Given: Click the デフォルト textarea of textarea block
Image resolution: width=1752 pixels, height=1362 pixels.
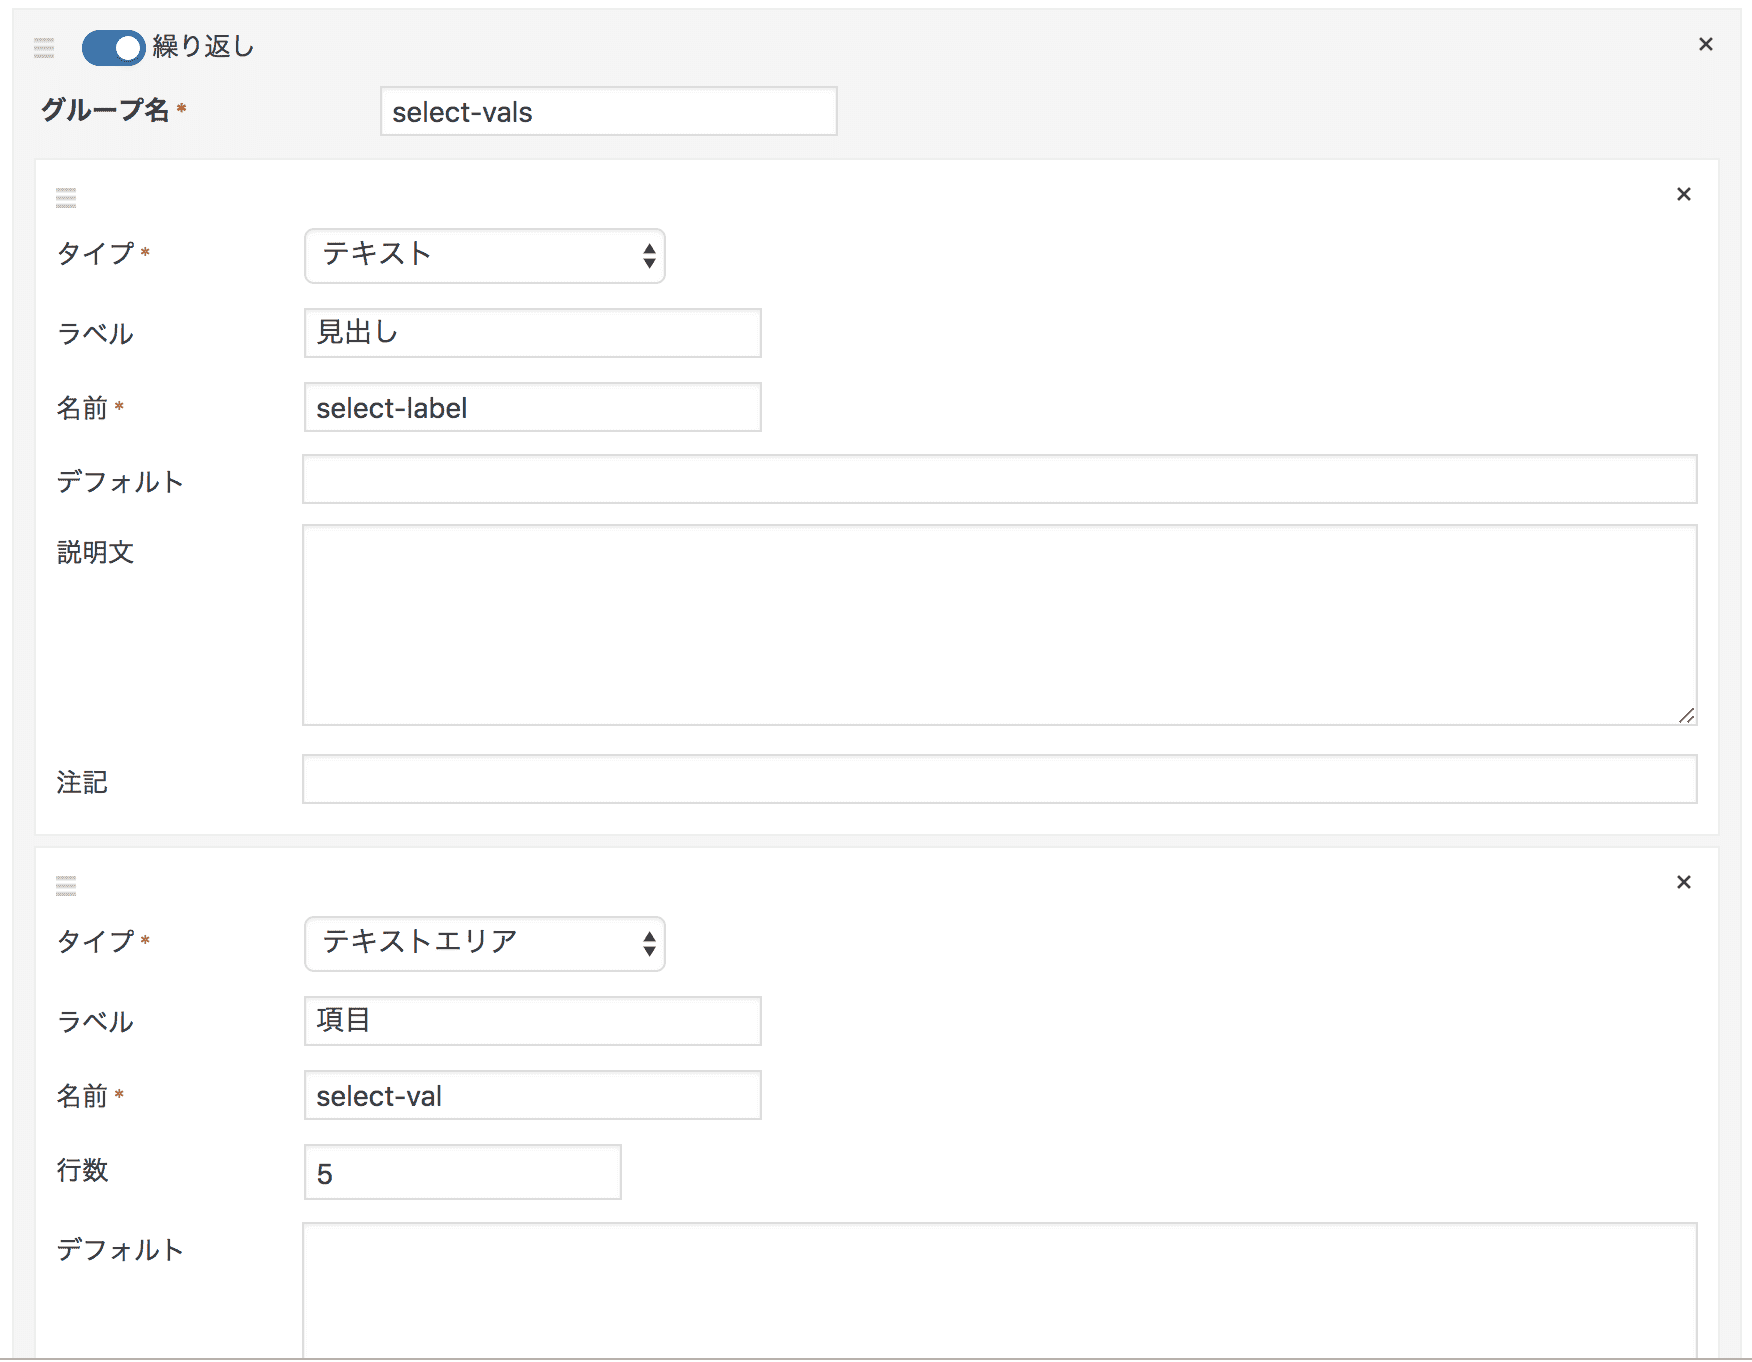Looking at the screenshot, I should click(1000, 1290).
